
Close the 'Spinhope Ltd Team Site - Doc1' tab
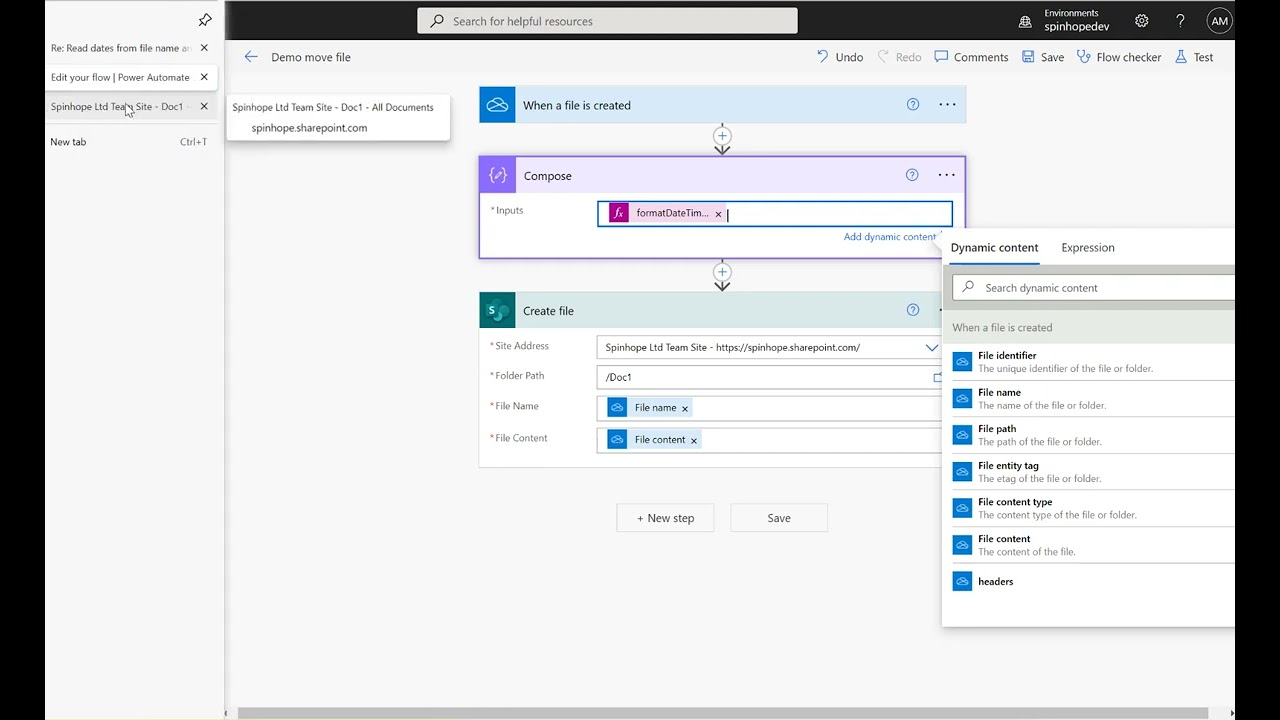pos(204,106)
